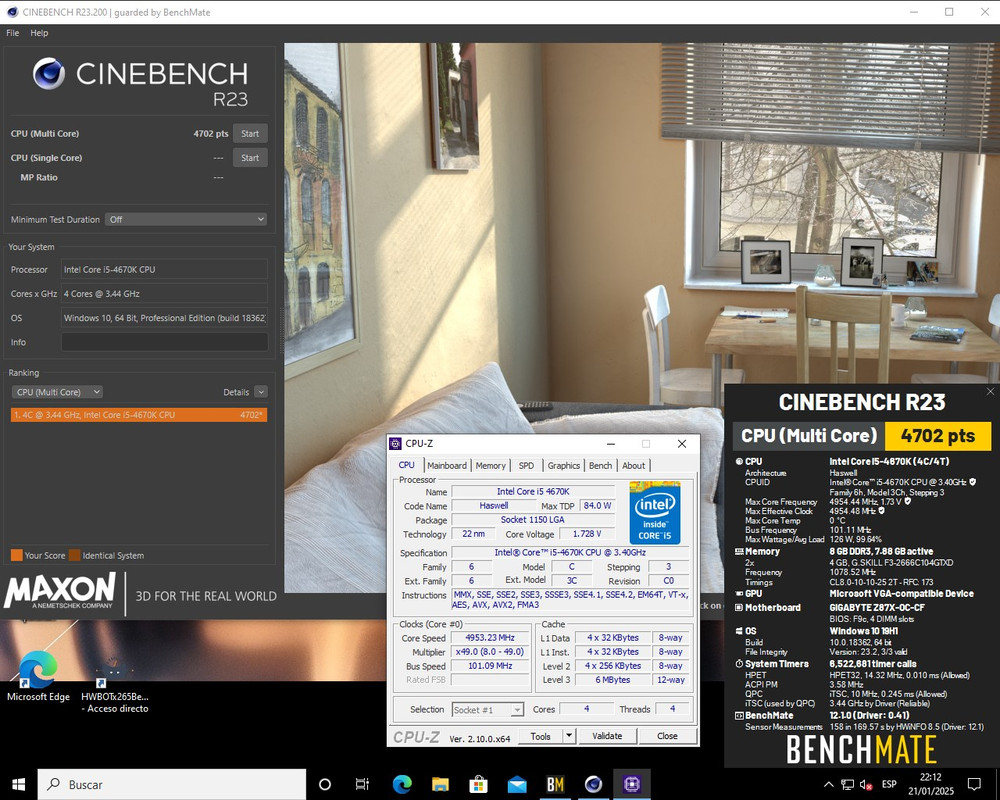The image size is (1000, 800).
Task: Click the Cinebench sphere logo icon
Action: [49, 74]
